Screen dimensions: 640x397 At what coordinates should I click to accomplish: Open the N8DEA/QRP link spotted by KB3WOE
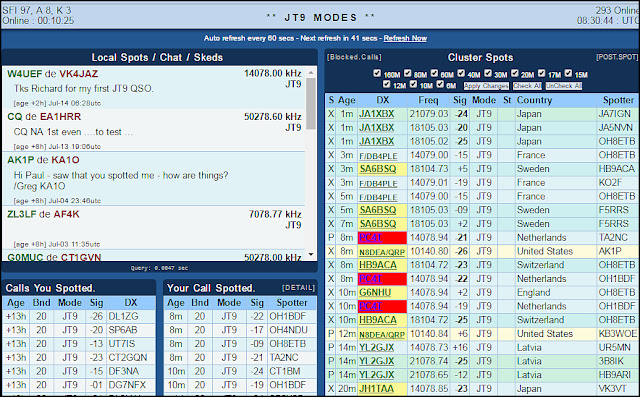click(382, 334)
